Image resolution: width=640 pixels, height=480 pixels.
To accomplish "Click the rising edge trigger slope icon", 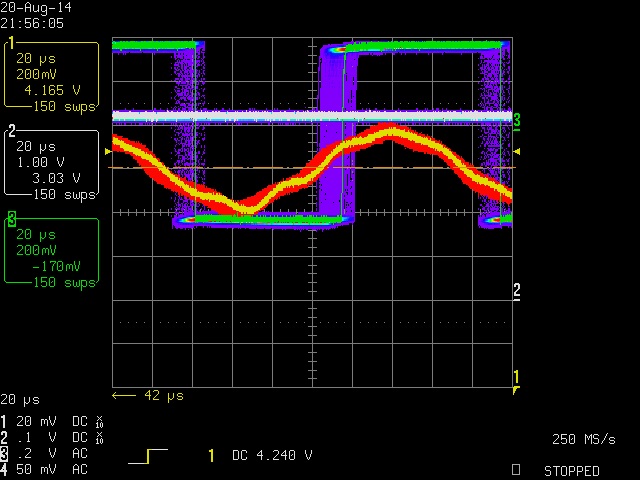I will click(148, 456).
